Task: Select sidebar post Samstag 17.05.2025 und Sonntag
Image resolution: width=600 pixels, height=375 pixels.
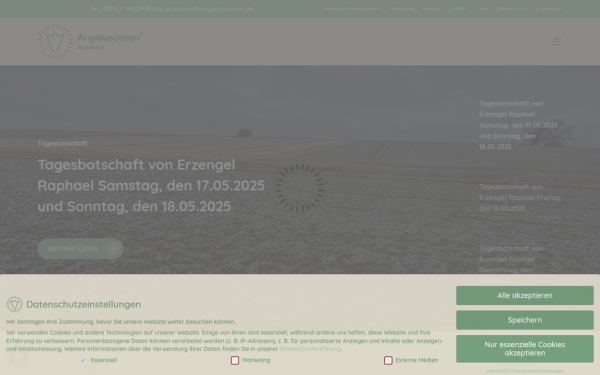Action: coord(518,125)
